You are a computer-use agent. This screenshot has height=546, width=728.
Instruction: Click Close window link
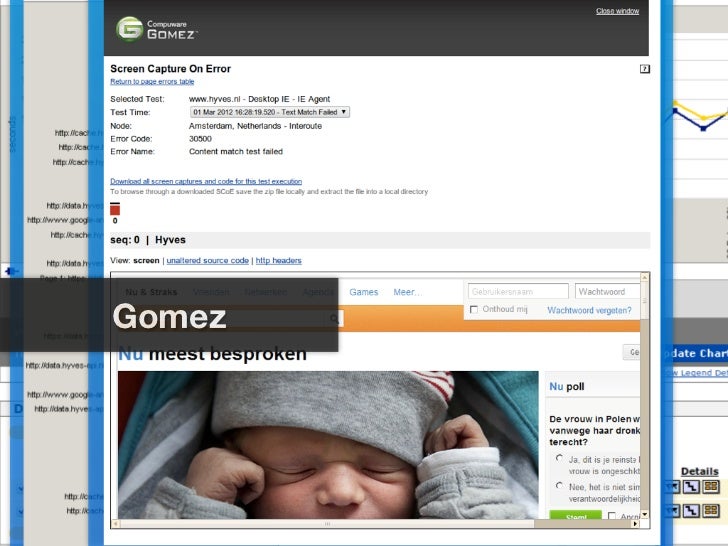click(618, 11)
